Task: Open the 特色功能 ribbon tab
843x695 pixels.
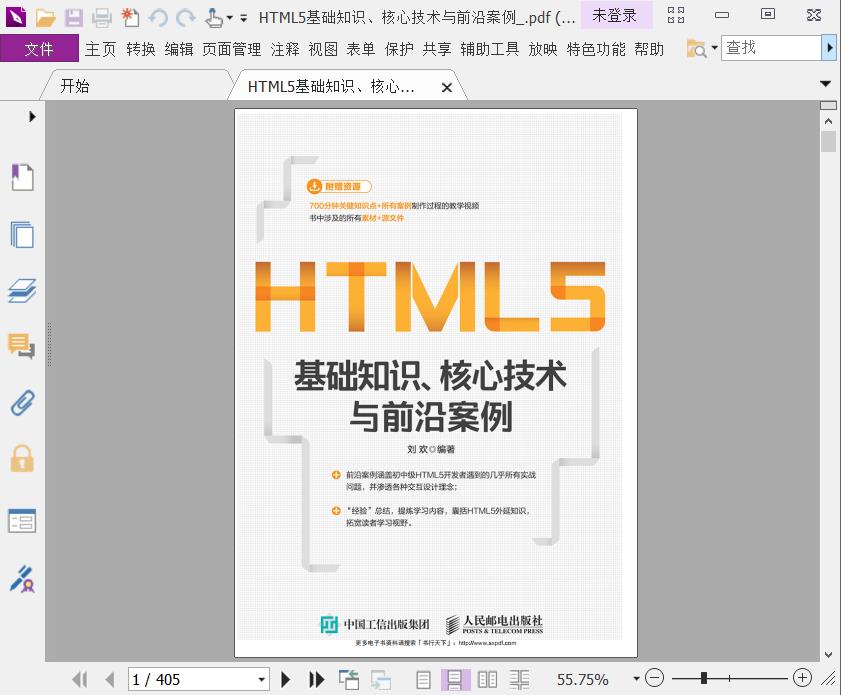Action: [596, 49]
